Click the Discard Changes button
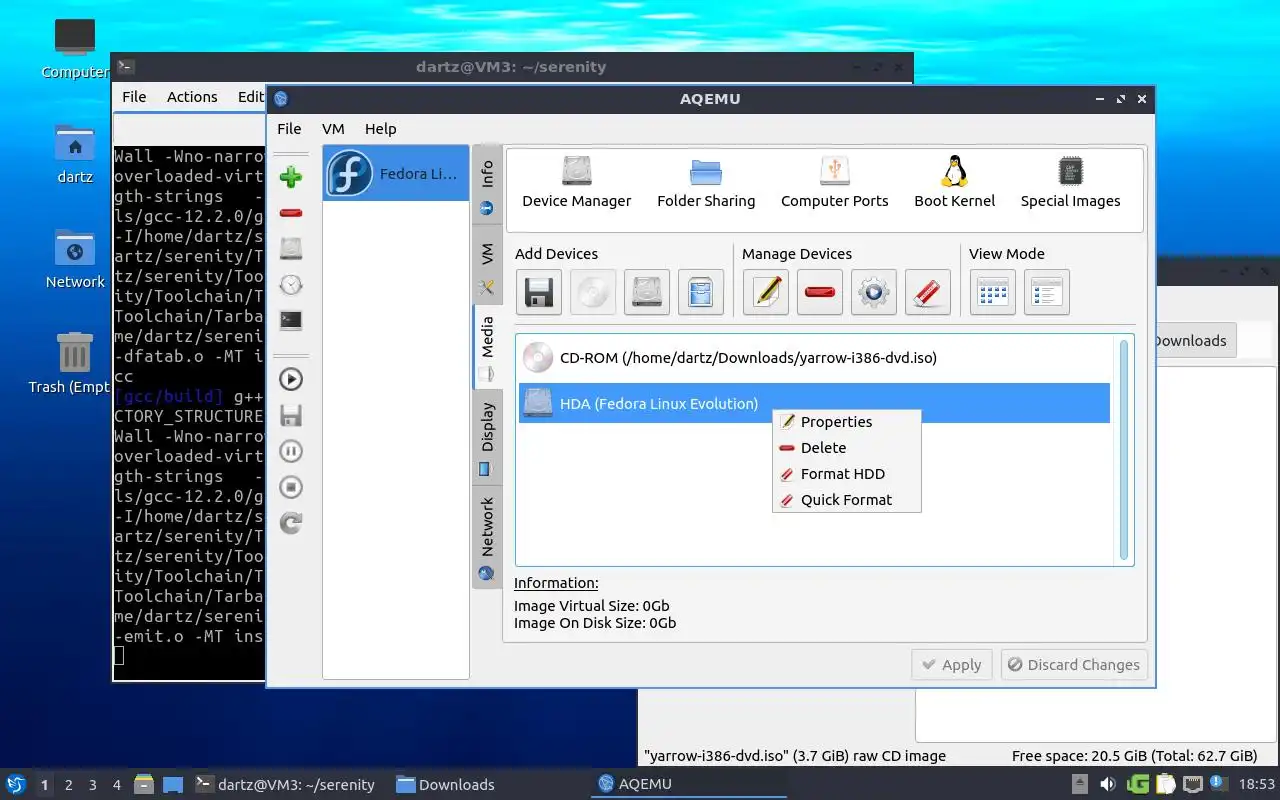This screenshot has height=800, width=1280. point(1074,665)
